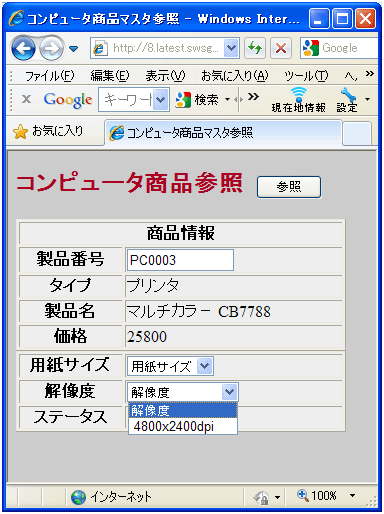The height and width of the screenshot is (514, 384).
Task: Open the 100% zoom level control
Action: click(325, 496)
